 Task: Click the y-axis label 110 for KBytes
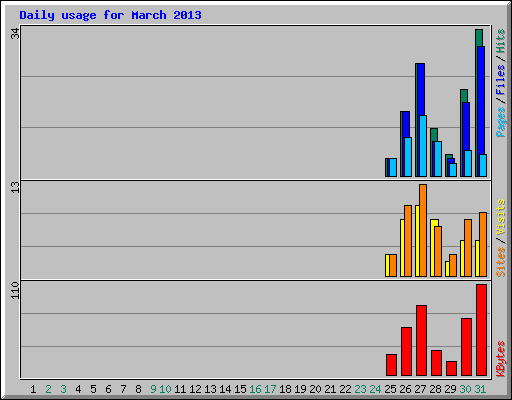(15, 290)
